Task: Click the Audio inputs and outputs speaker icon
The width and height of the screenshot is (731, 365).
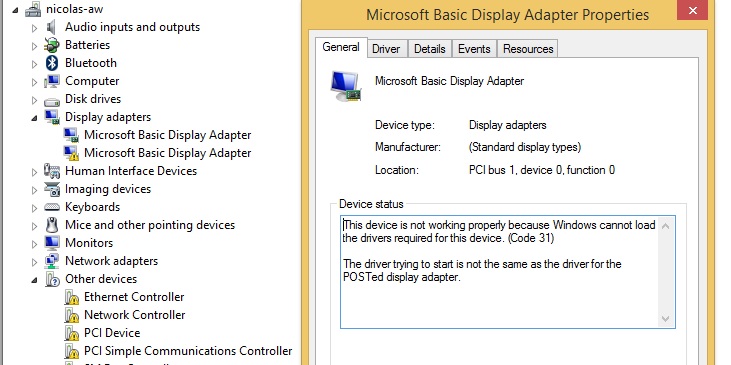Action: click(51, 27)
